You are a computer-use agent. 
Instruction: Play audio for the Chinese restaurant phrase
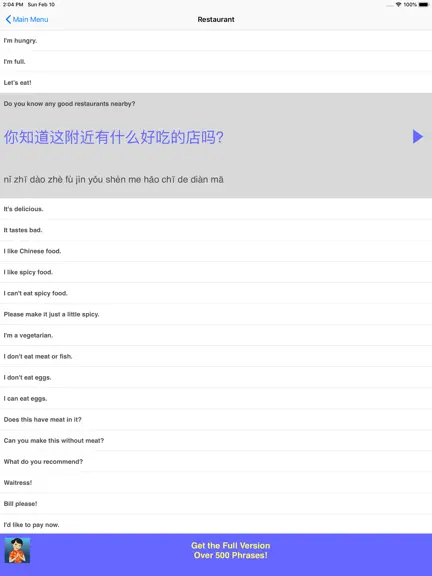pyautogui.click(x=418, y=137)
